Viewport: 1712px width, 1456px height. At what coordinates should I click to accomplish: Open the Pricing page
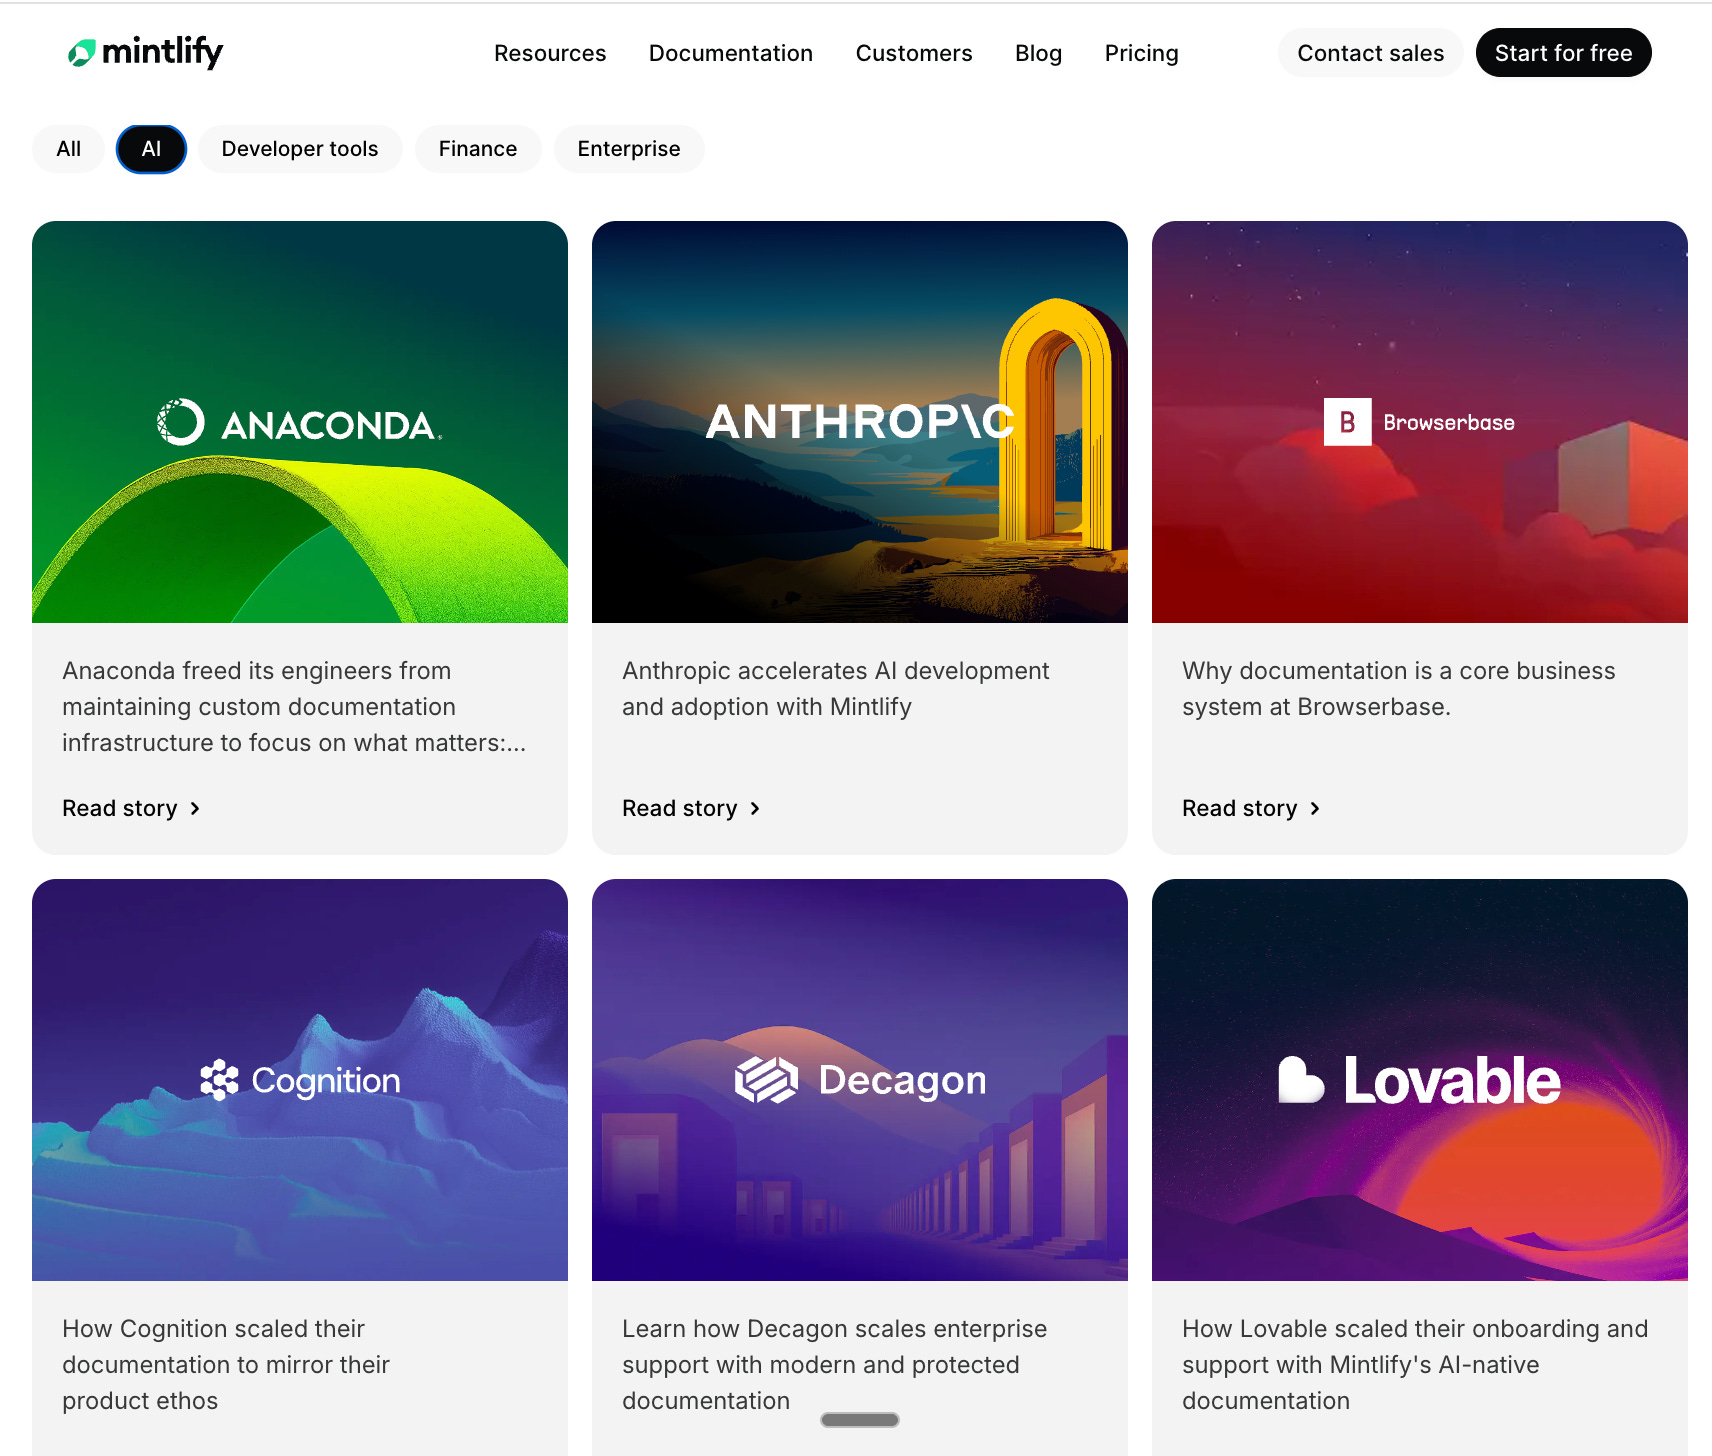[x=1141, y=53]
